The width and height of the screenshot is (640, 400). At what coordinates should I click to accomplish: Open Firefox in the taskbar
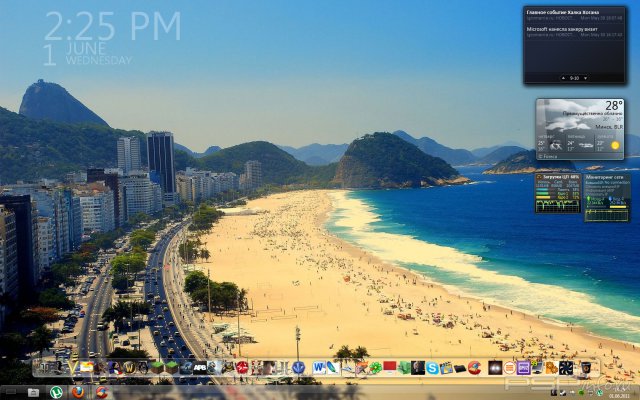(78, 392)
